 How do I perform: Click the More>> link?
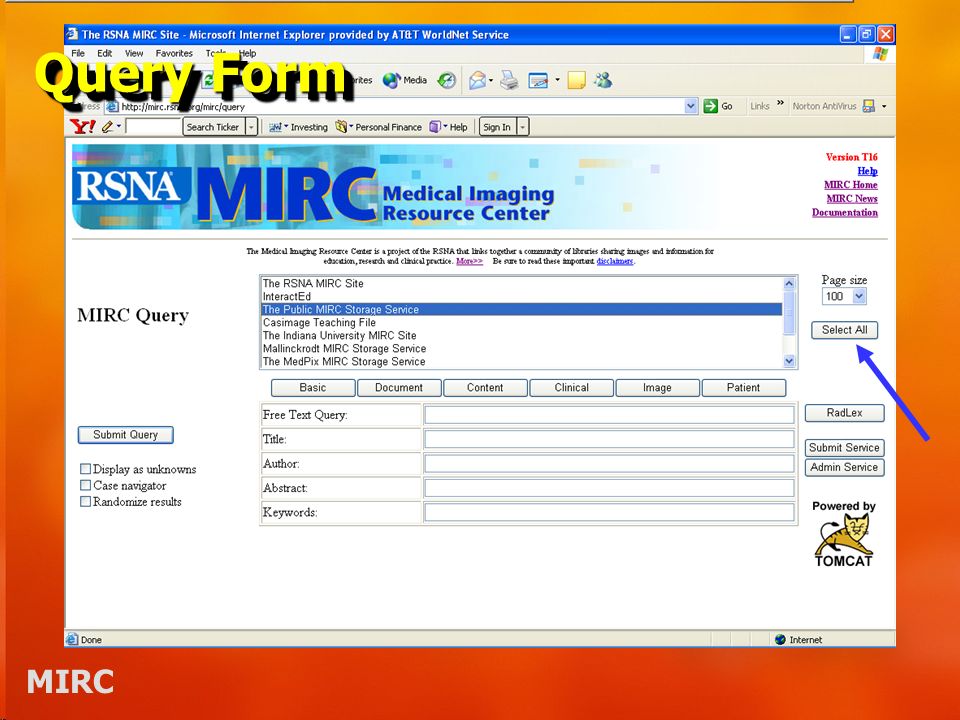pyautogui.click(x=470, y=261)
